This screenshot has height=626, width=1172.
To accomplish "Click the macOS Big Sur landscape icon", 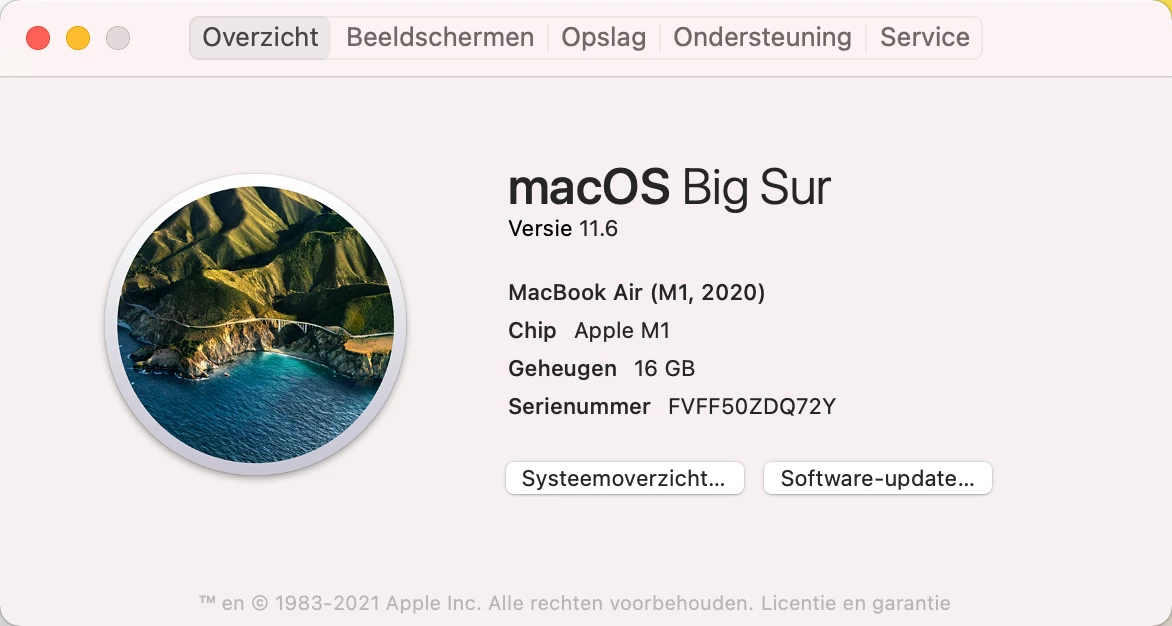I will point(256,324).
